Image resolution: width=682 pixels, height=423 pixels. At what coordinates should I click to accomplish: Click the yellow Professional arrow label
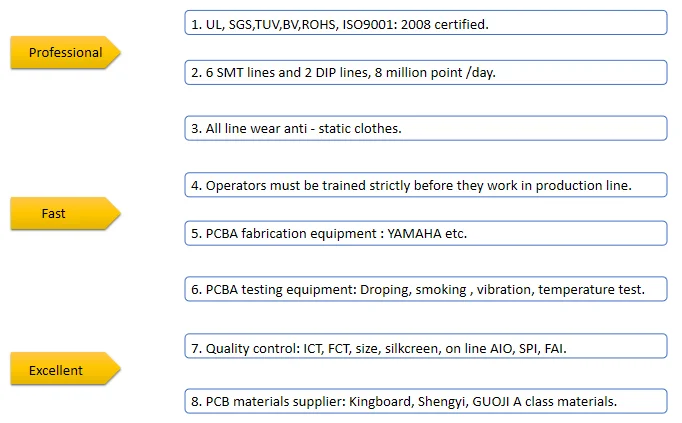coord(65,52)
